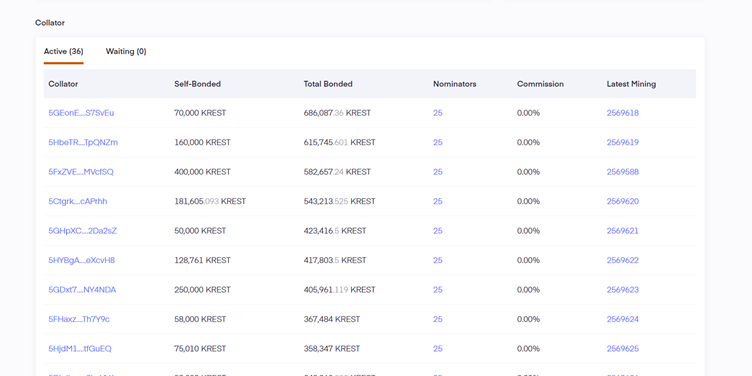Open latest mining block 2569624
The image size is (752, 376).
point(623,319)
